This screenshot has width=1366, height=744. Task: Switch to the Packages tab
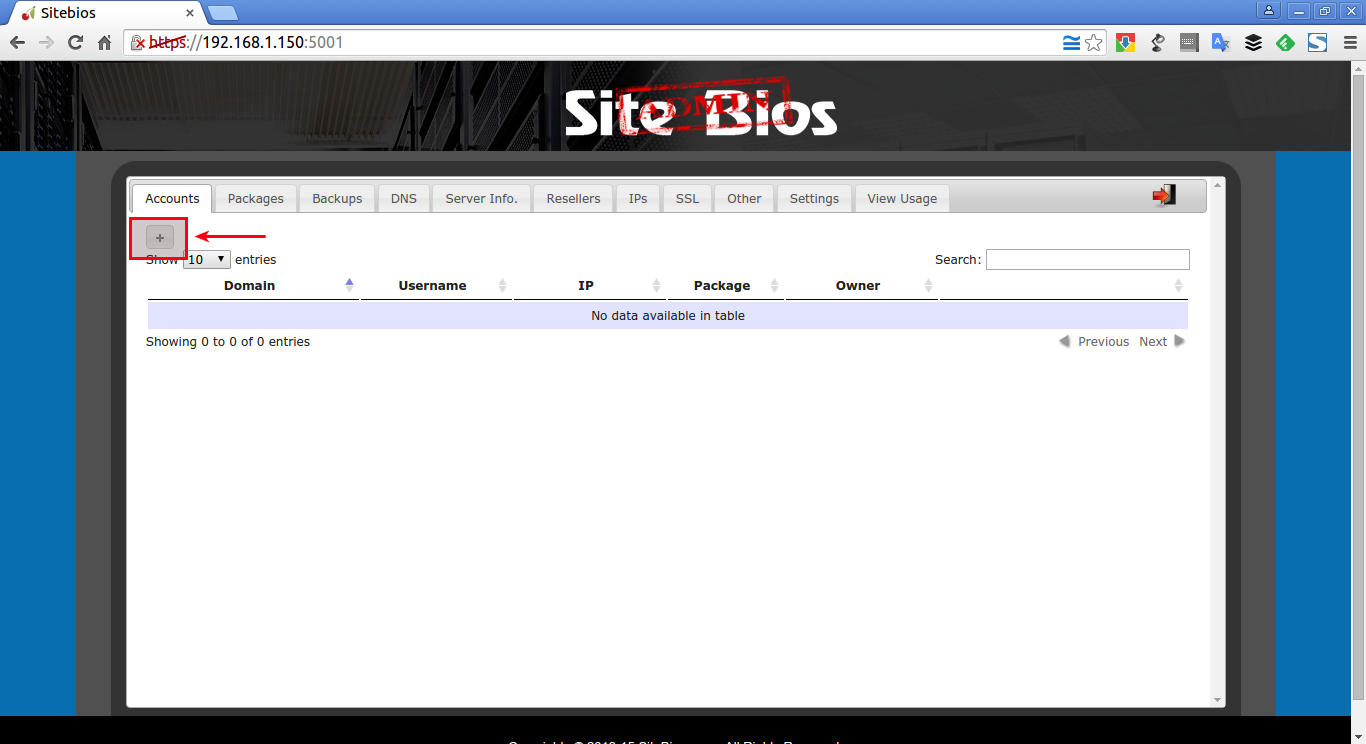[x=256, y=198]
